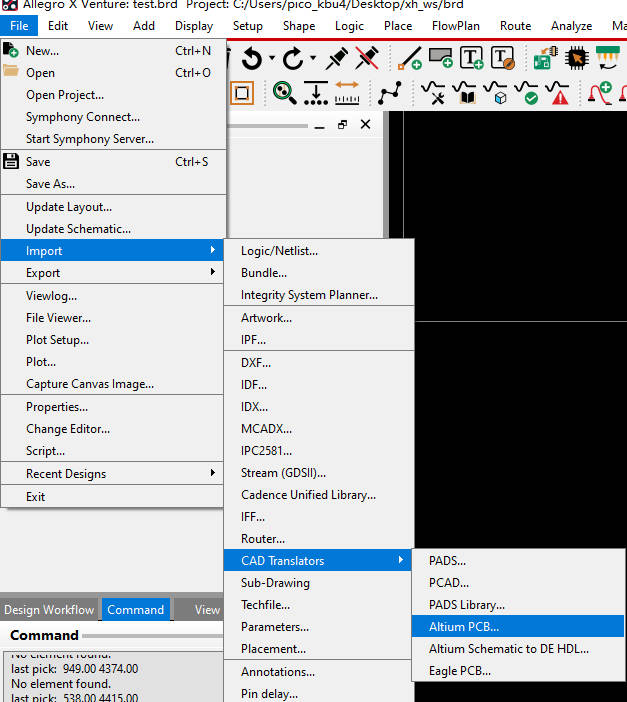This screenshot has height=702, width=627.
Task: Select the Add Shape tool
Action: 441,58
